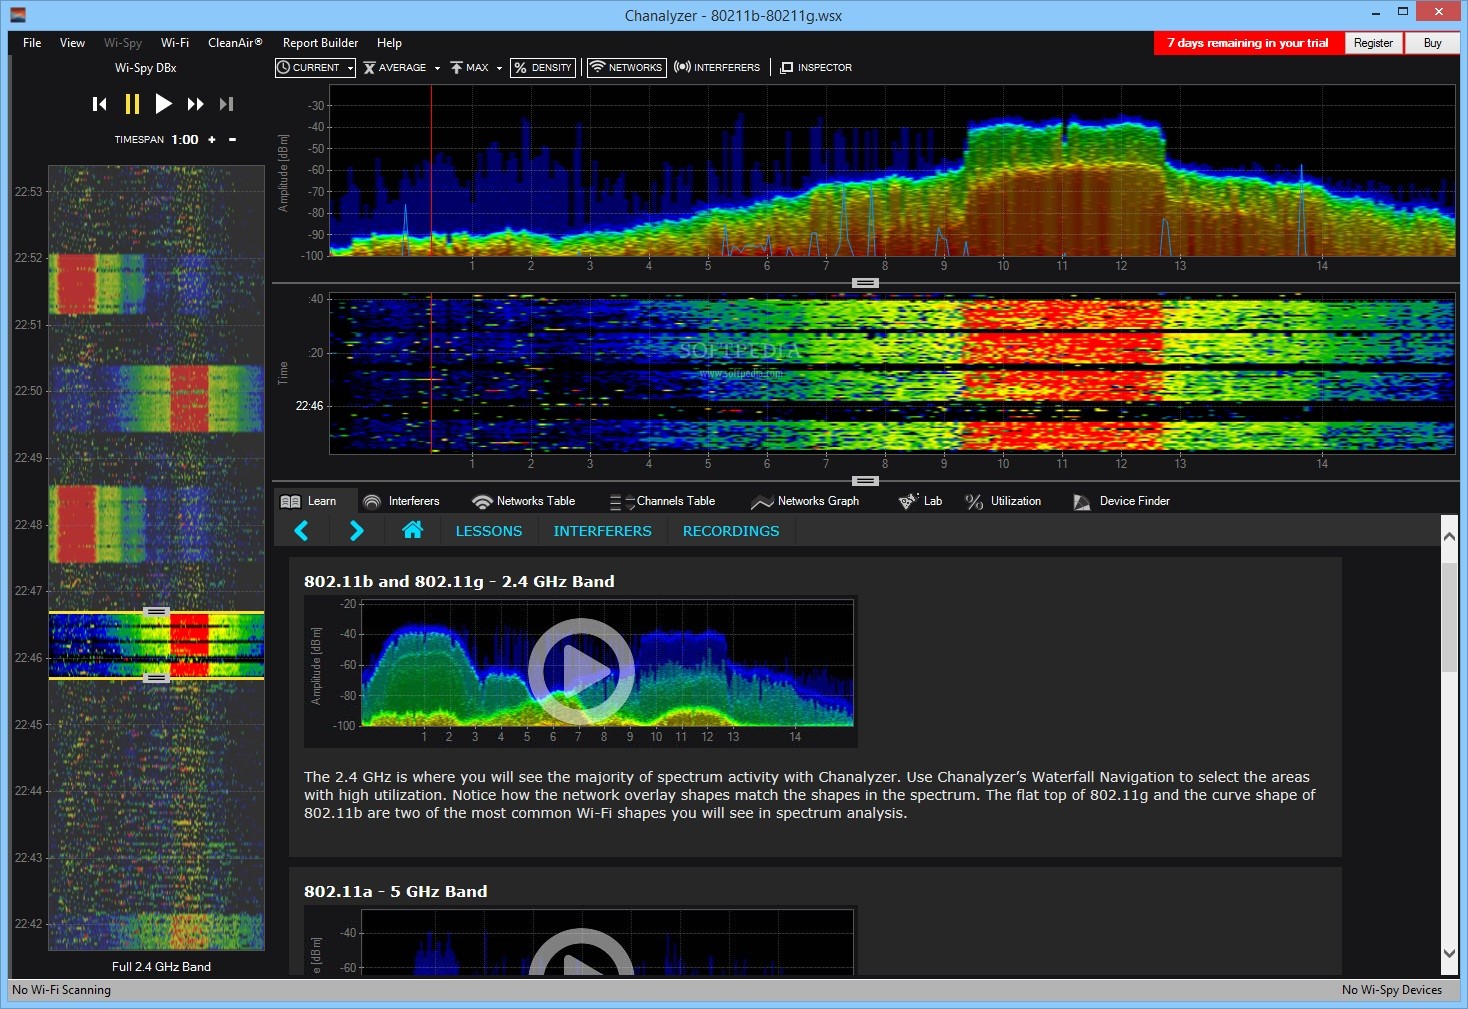Go back in the Learn pane

(x=301, y=531)
